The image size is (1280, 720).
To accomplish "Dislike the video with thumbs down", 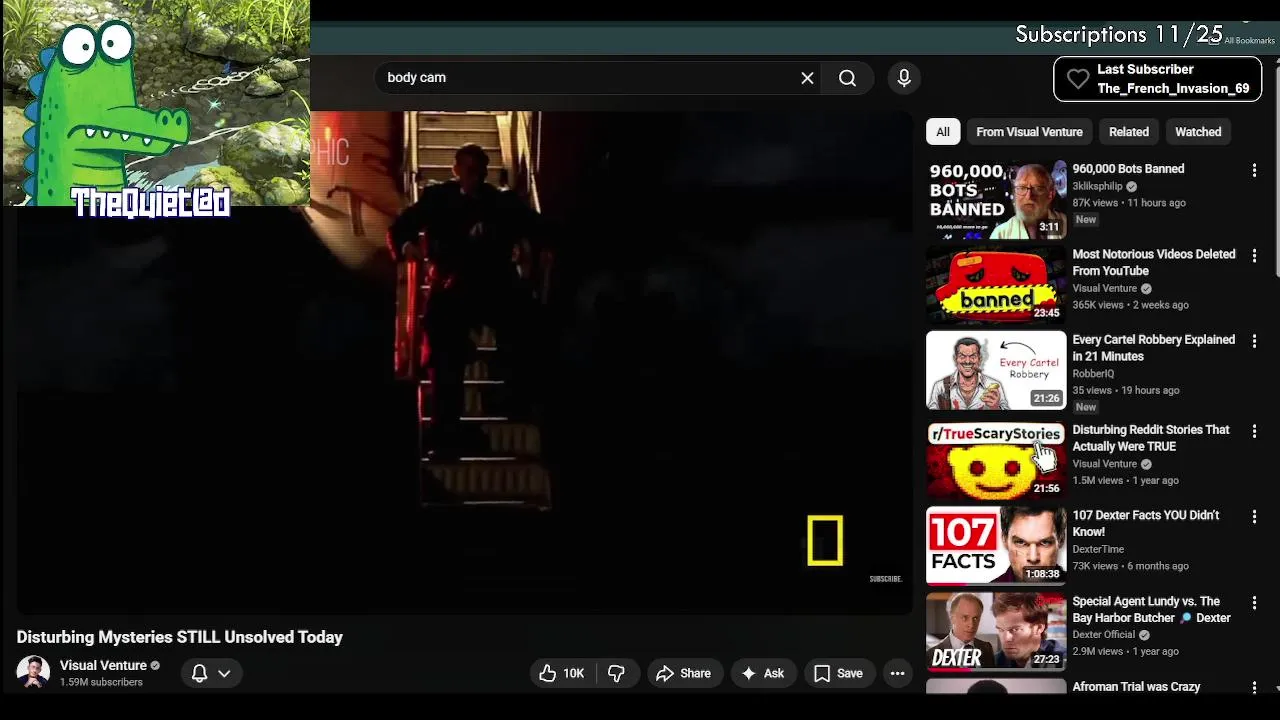I will point(616,674).
